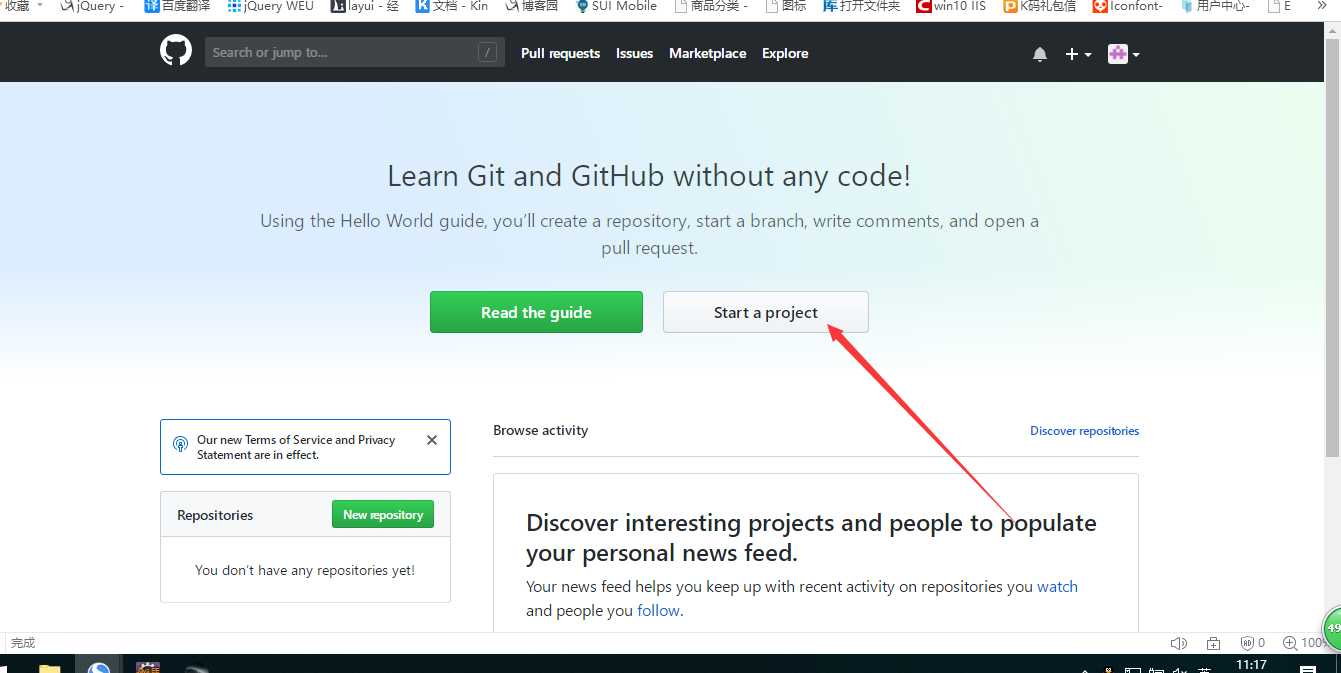Open File Explorer on the taskbar
Viewport: 1341px width, 673px height.
[49, 668]
